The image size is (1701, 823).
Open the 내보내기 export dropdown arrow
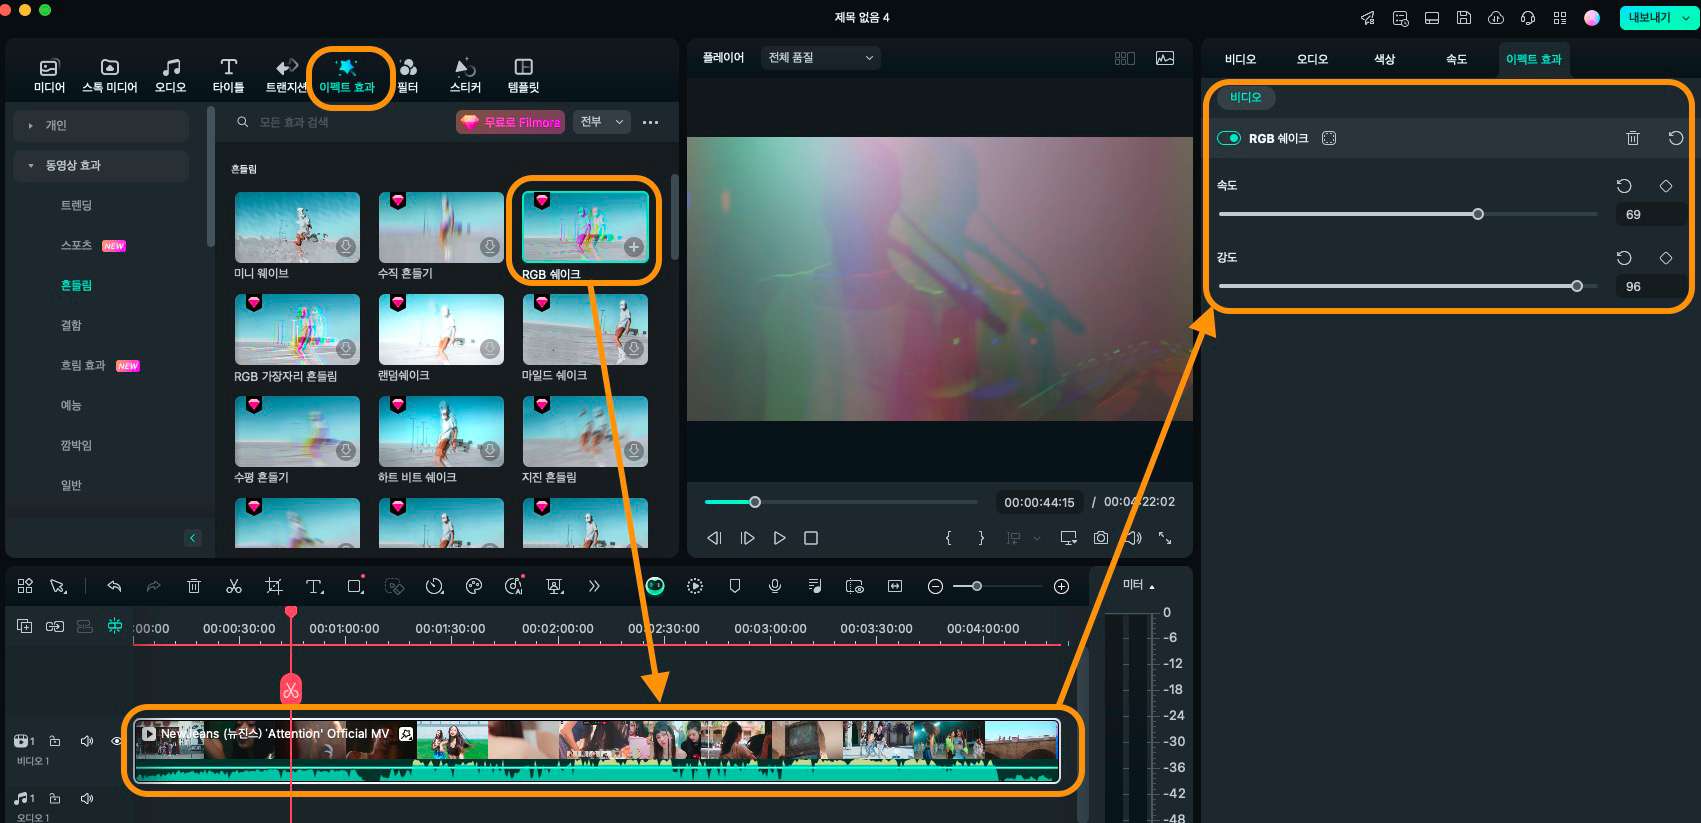(1687, 18)
